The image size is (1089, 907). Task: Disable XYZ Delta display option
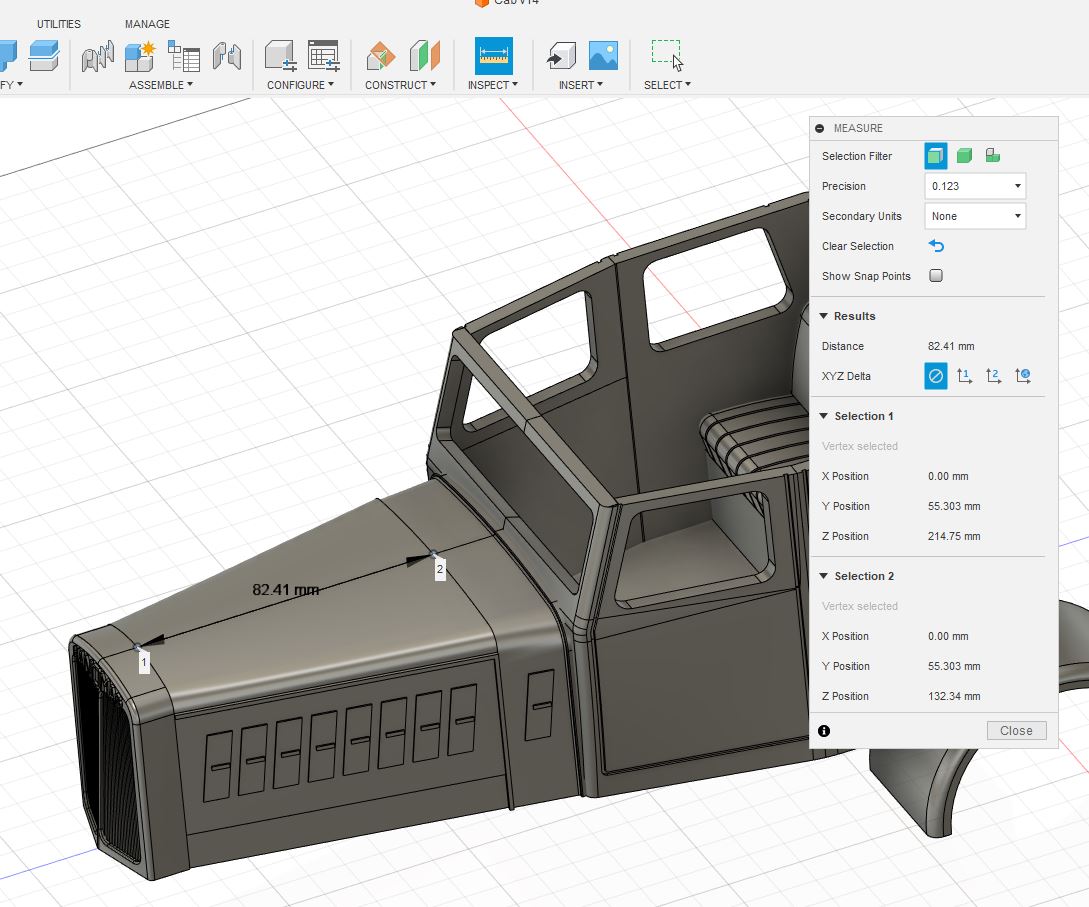tap(936, 376)
